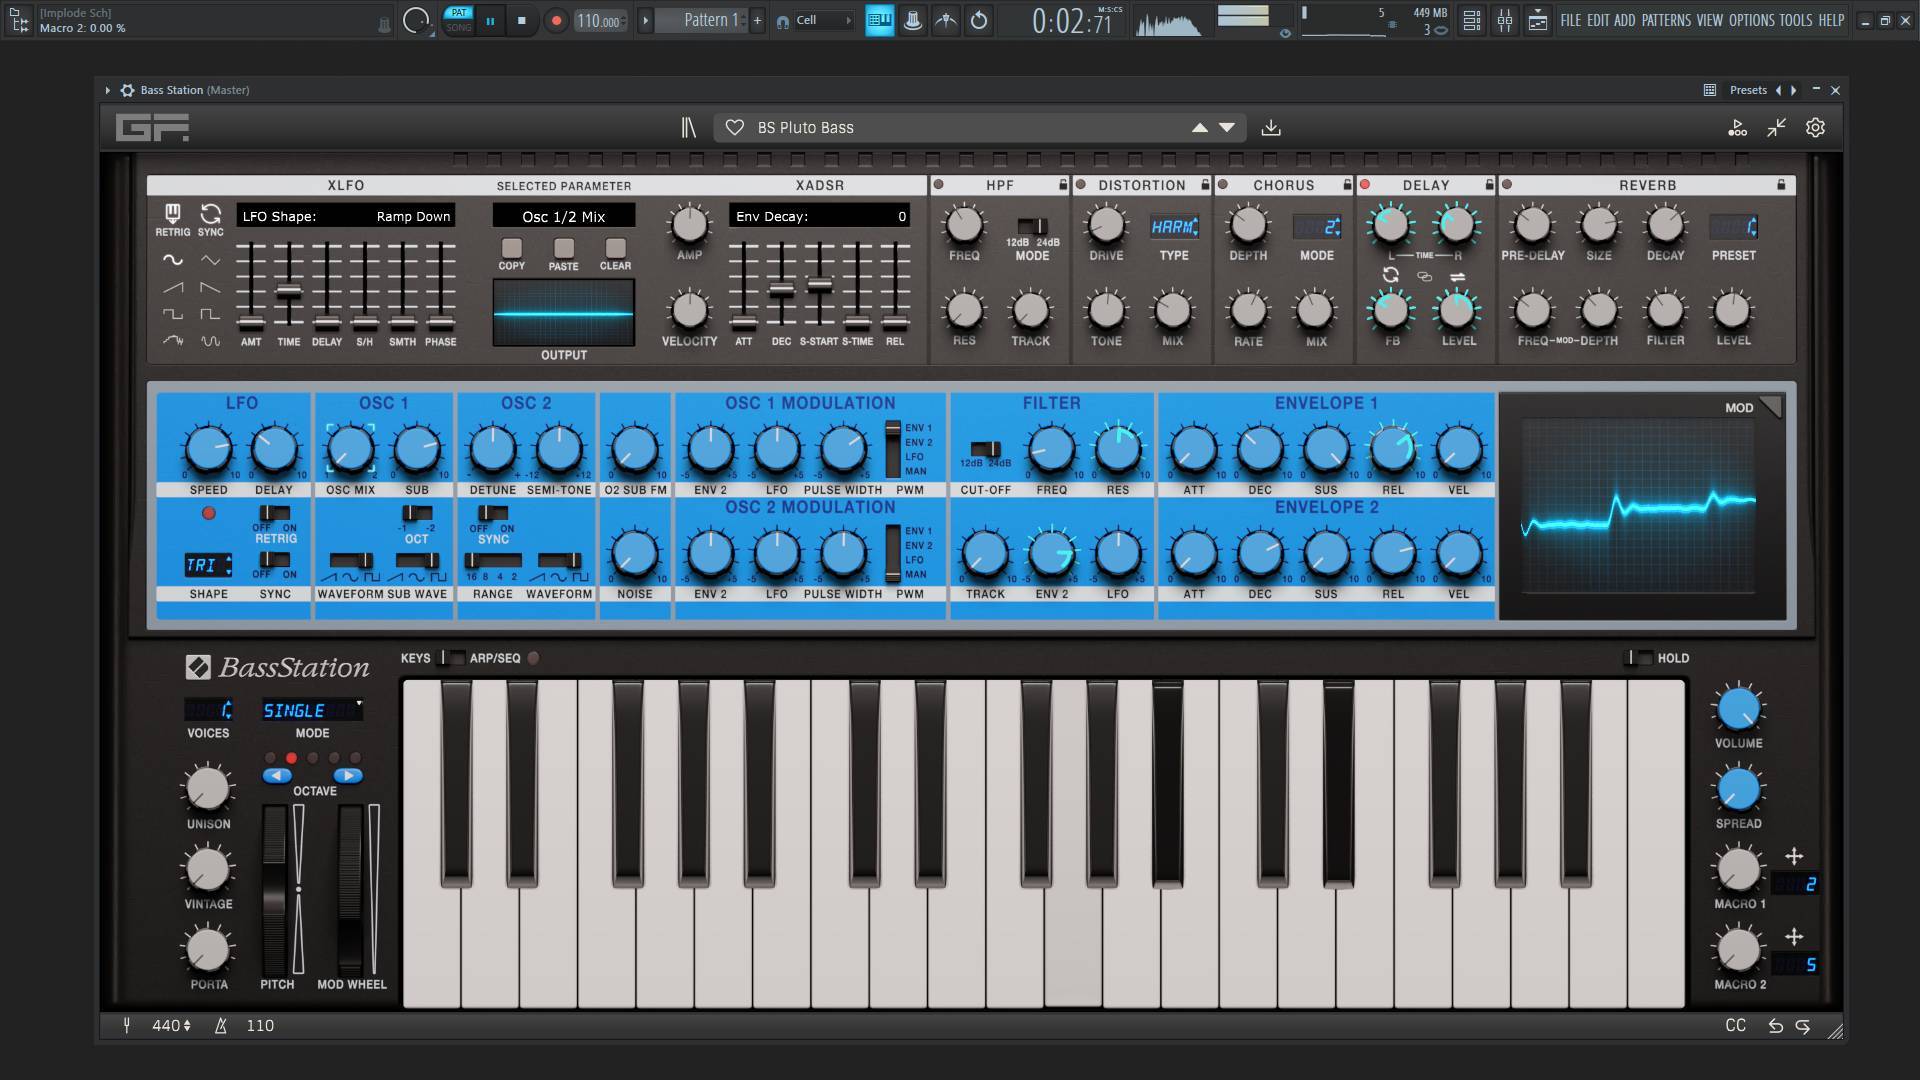Image resolution: width=1920 pixels, height=1080 pixels.
Task: Click the tuning fork icon near 440
Action: click(x=127, y=1026)
